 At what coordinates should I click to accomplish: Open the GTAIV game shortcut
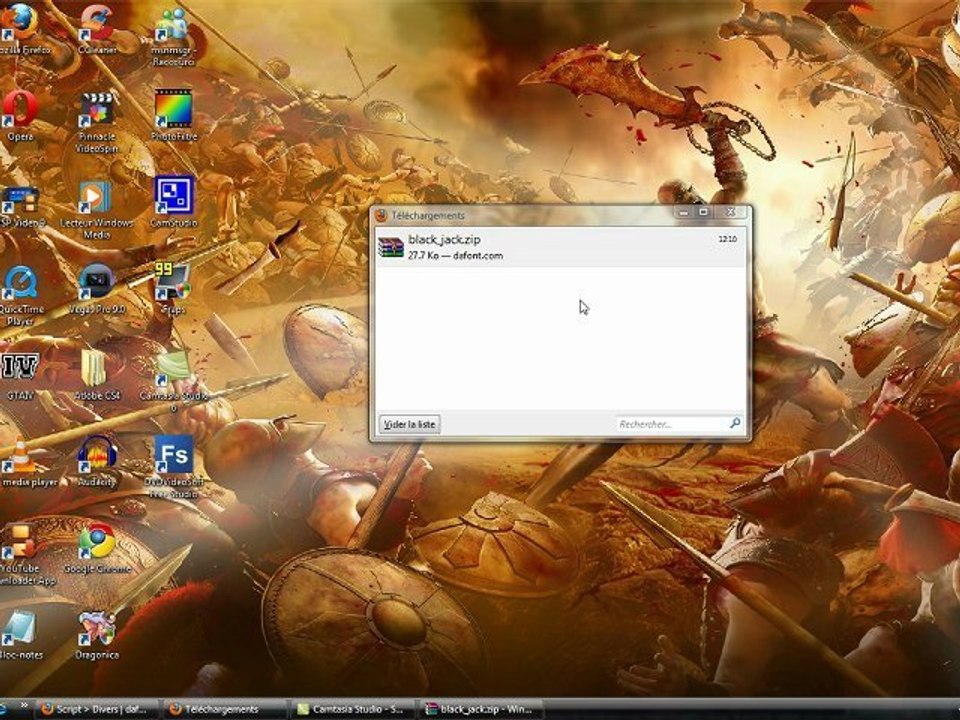tap(20, 376)
